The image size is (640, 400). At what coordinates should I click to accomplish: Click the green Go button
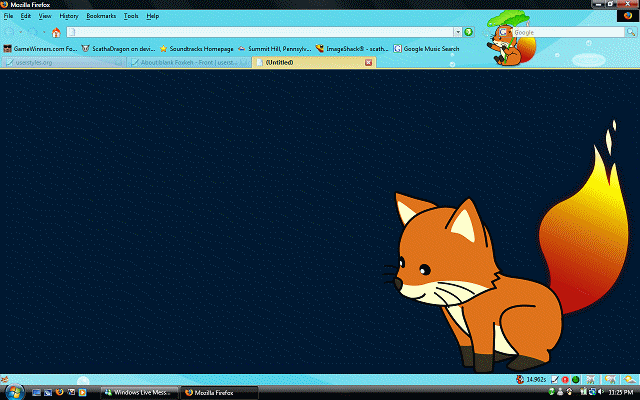(469, 32)
